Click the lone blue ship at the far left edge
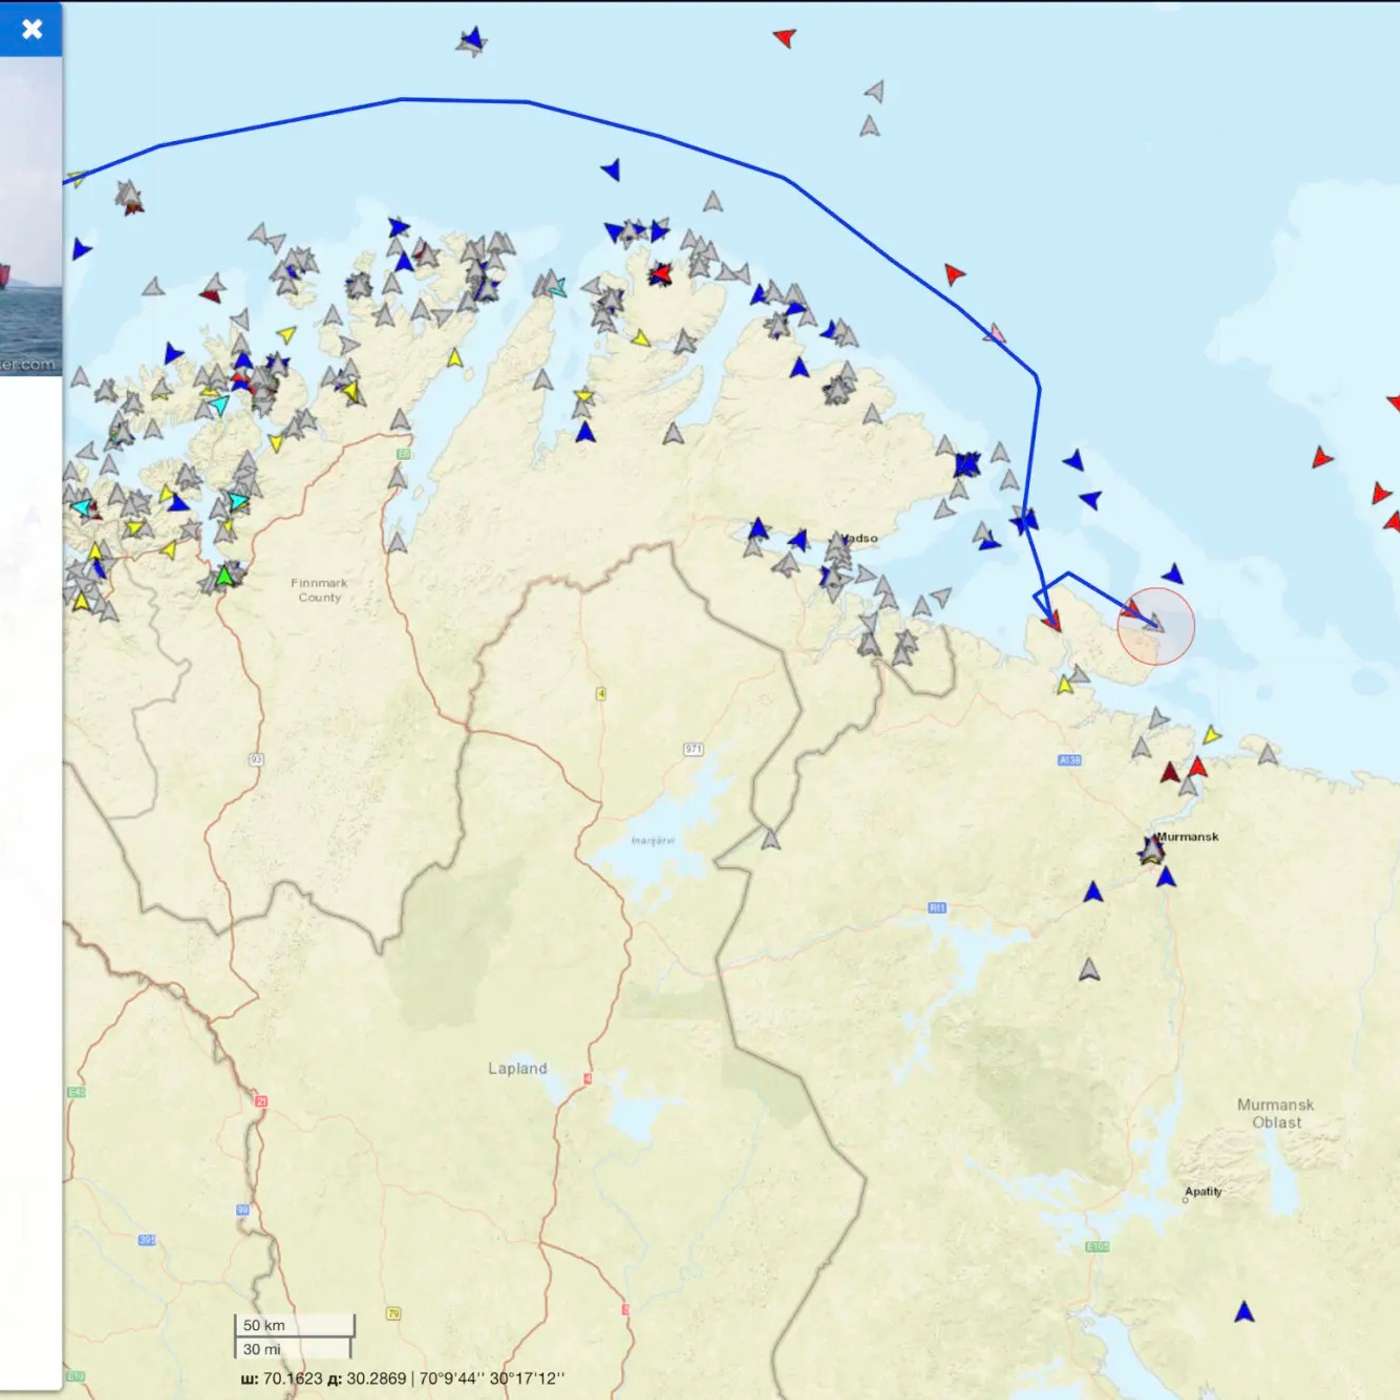The image size is (1400, 1400). coord(81,248)
